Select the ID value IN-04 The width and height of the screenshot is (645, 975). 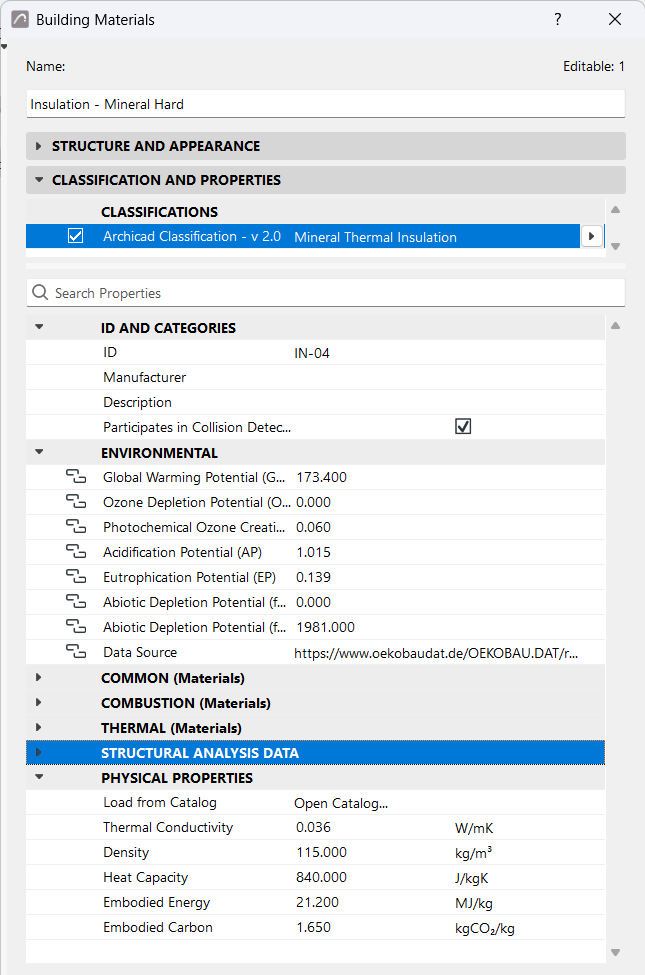[312, 353]
